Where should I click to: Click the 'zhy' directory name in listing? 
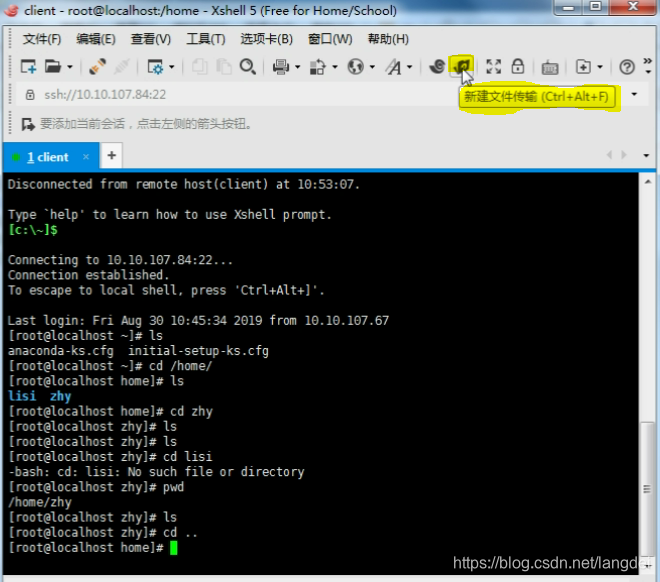click(61, 396)
